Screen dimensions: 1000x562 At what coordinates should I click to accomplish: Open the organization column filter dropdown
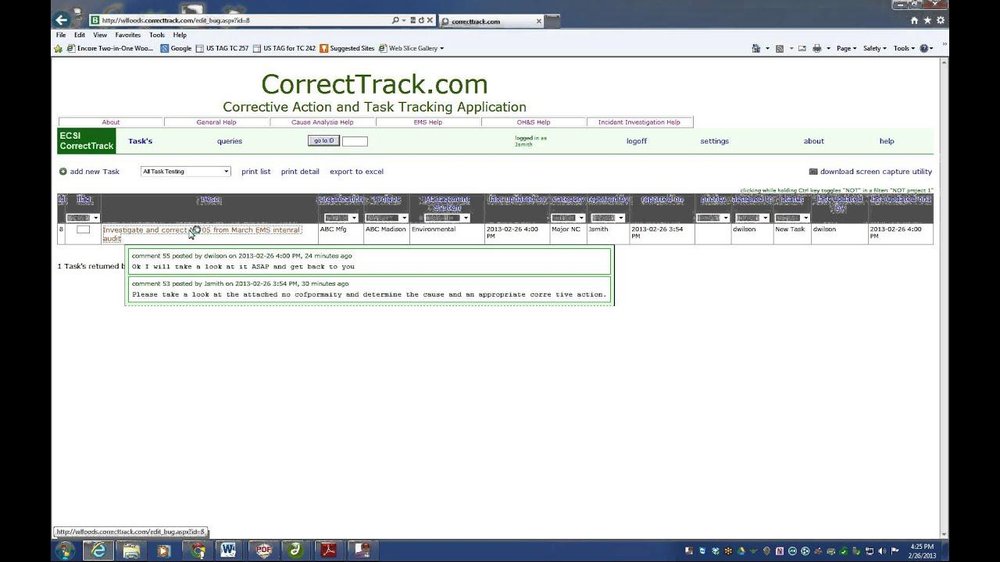[x=341, y=218]
